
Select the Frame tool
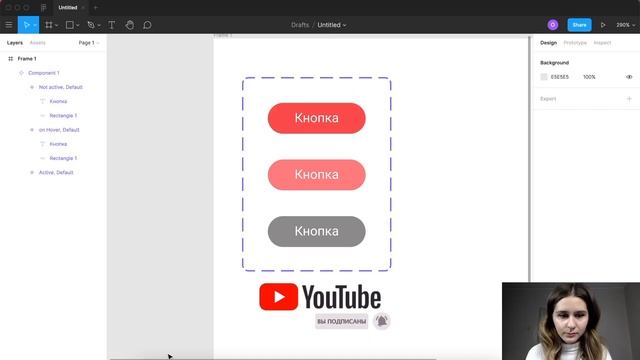coord(49,25)
